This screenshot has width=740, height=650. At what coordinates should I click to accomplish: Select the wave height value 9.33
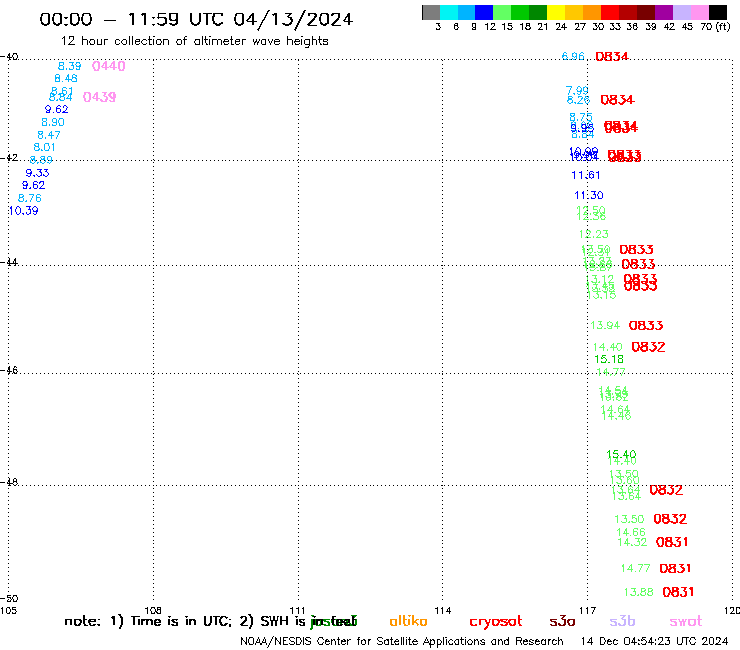point(37,173)
